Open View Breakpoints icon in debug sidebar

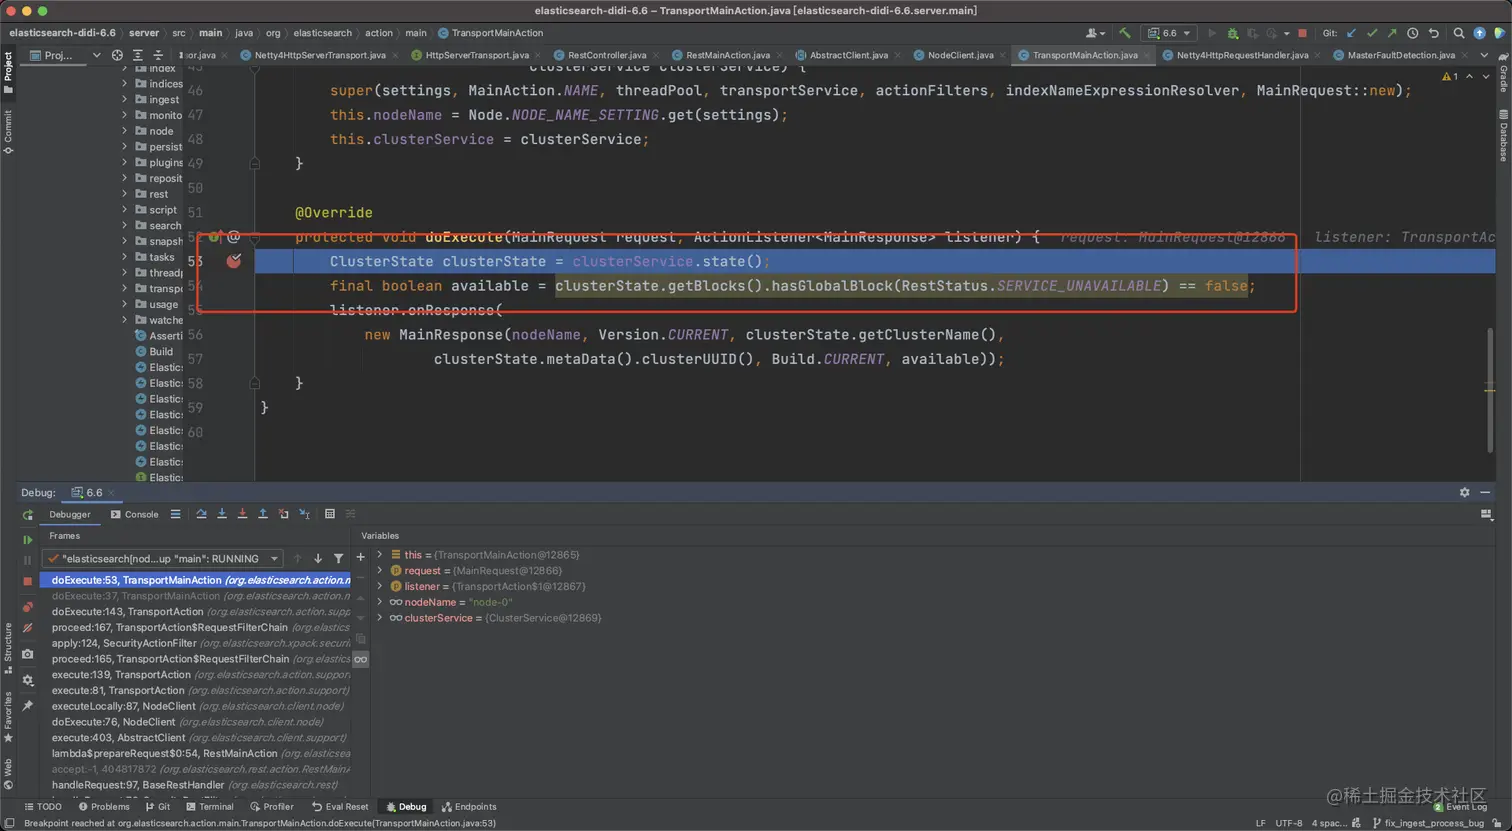tap(27, 607)
